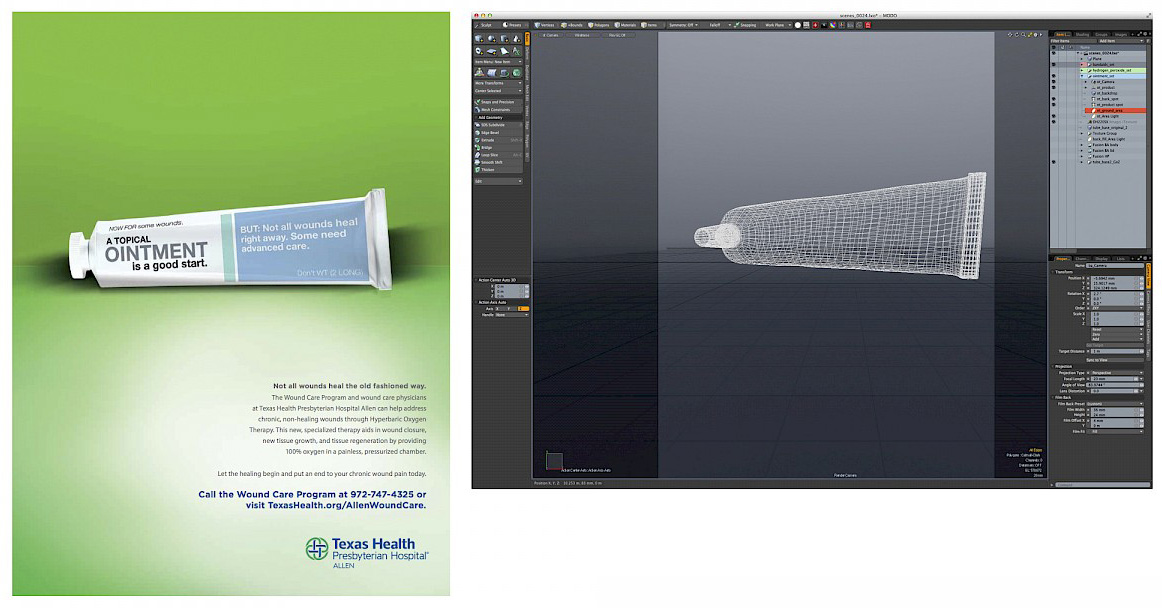Add a cube primitive from the toolbox
This screenshot has height=608, width=1162.
[x=479, y=39]
